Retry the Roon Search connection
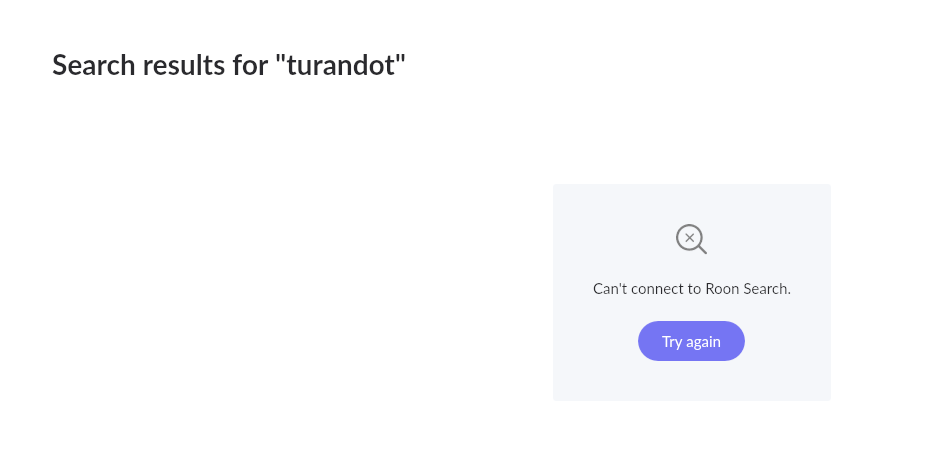The height and width of the screenshot is (472, 939). [691, 341]
